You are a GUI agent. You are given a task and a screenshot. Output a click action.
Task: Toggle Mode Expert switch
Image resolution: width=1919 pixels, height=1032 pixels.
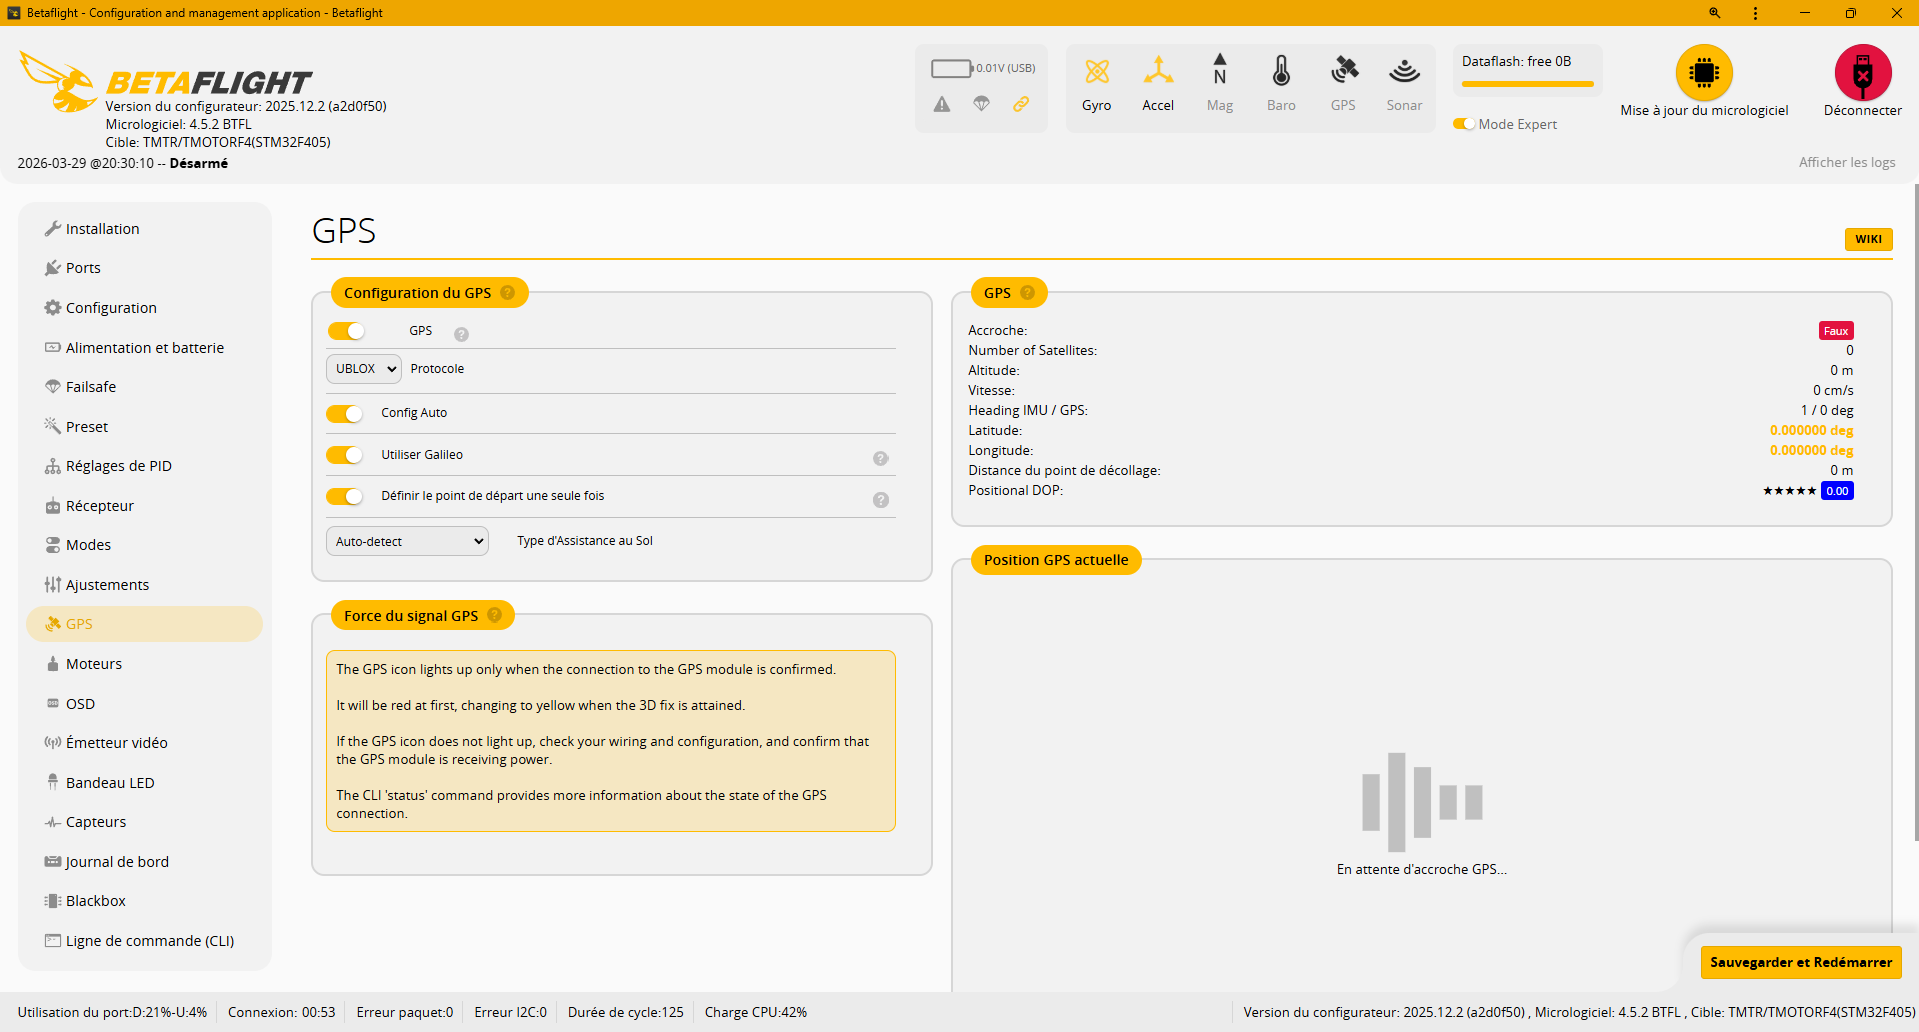coord(1464,124)
